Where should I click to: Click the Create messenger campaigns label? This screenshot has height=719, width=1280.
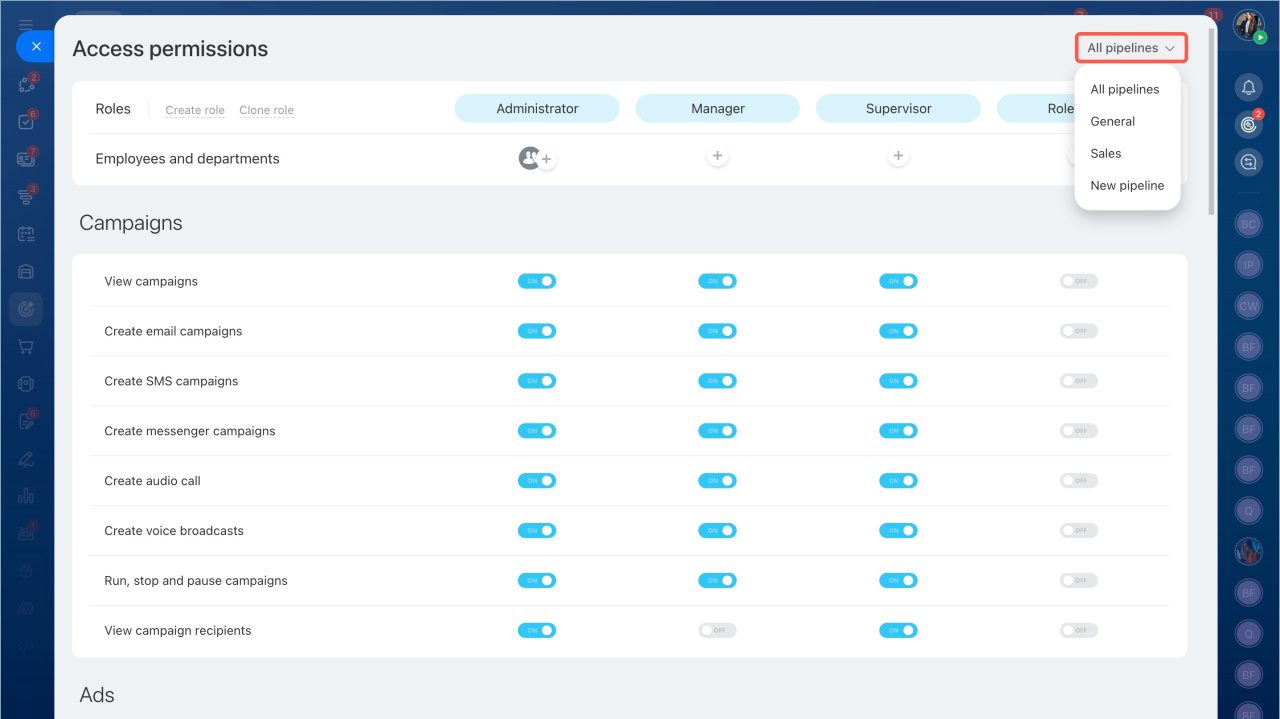[190, 431]
